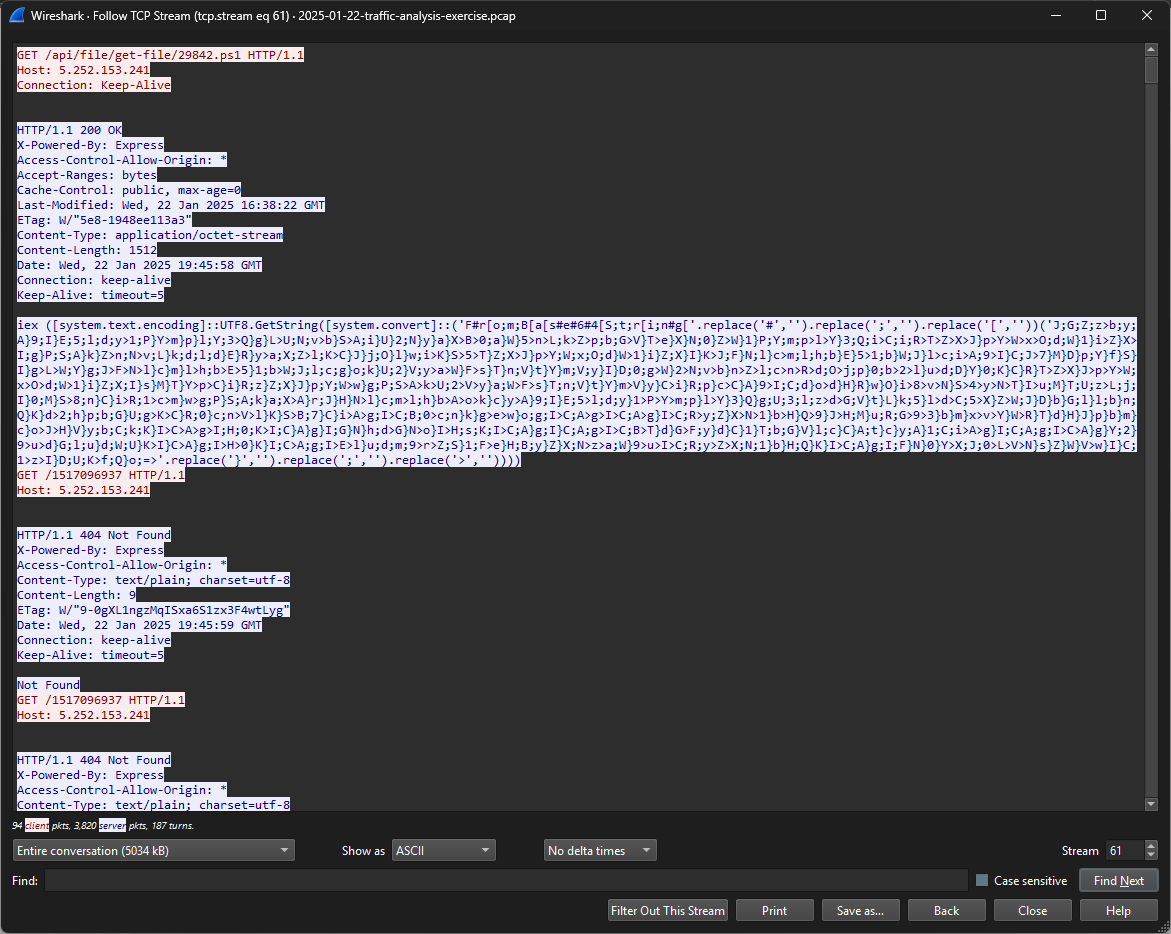Minimize the Follow TCP Stream window
Viewport: 1171px width, 934px height.
pyautogui.click(x=1055, y=16)
